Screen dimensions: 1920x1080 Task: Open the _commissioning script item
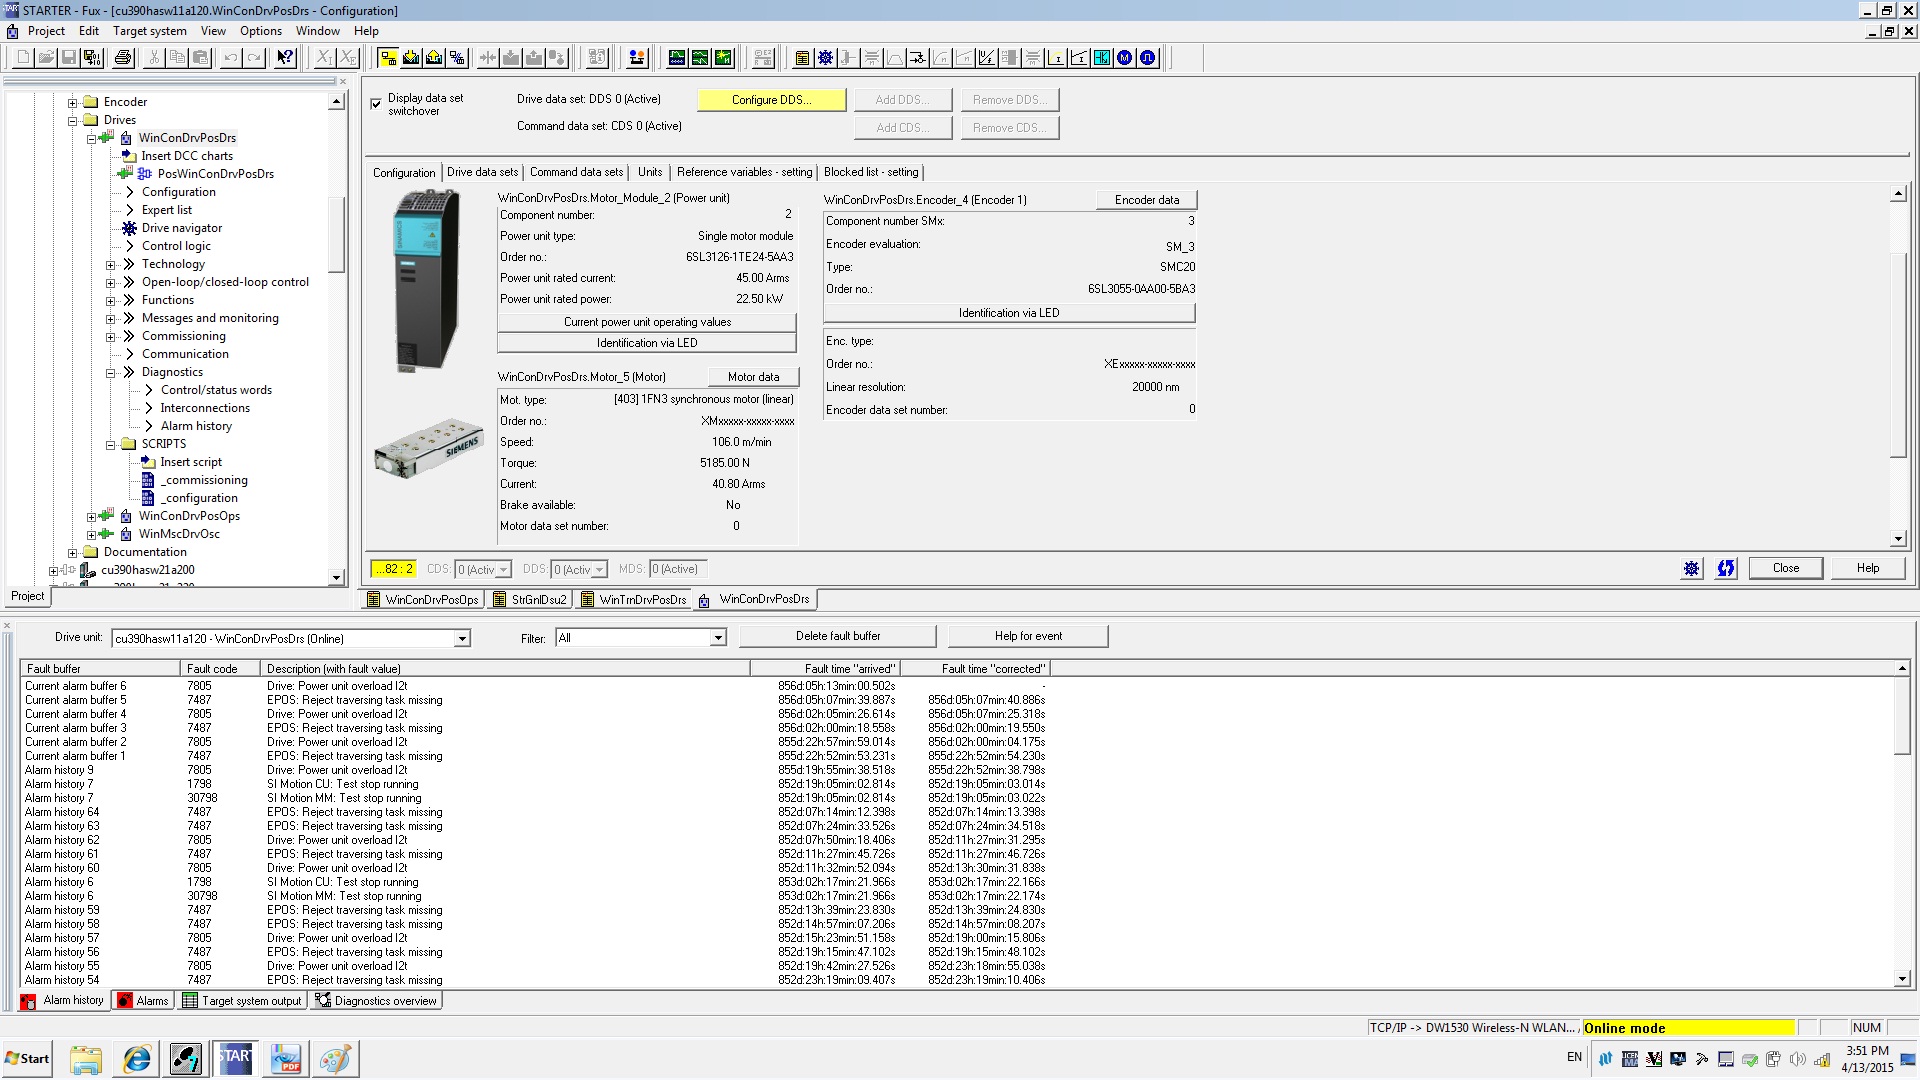pyautogui.click(x=206, y=480)
